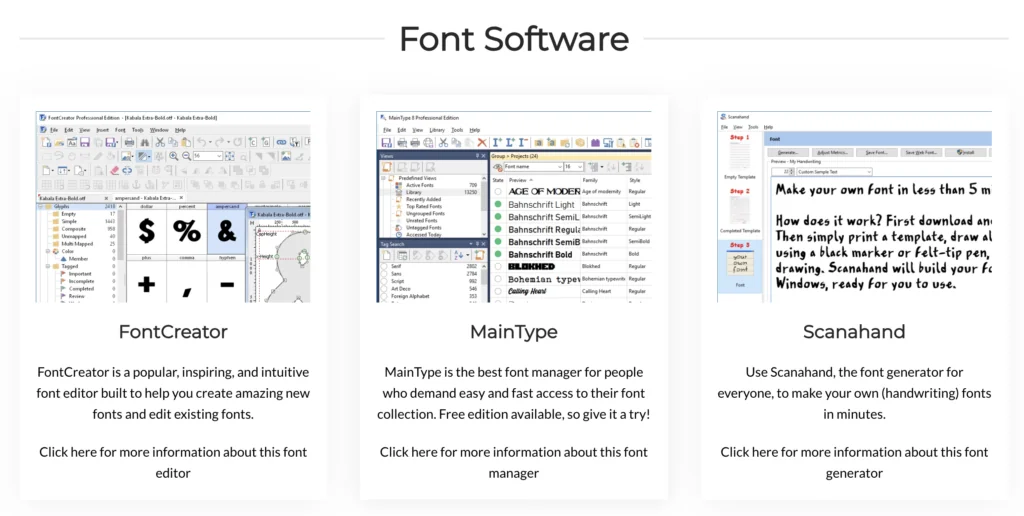Follow the link for more information about font editor
The image size is (1024, 516).
[x=173, y=462]
